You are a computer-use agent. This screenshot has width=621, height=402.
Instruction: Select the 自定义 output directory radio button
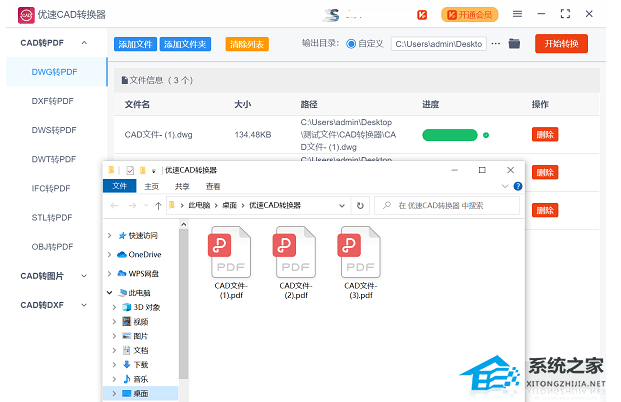(x=351, y=44)
